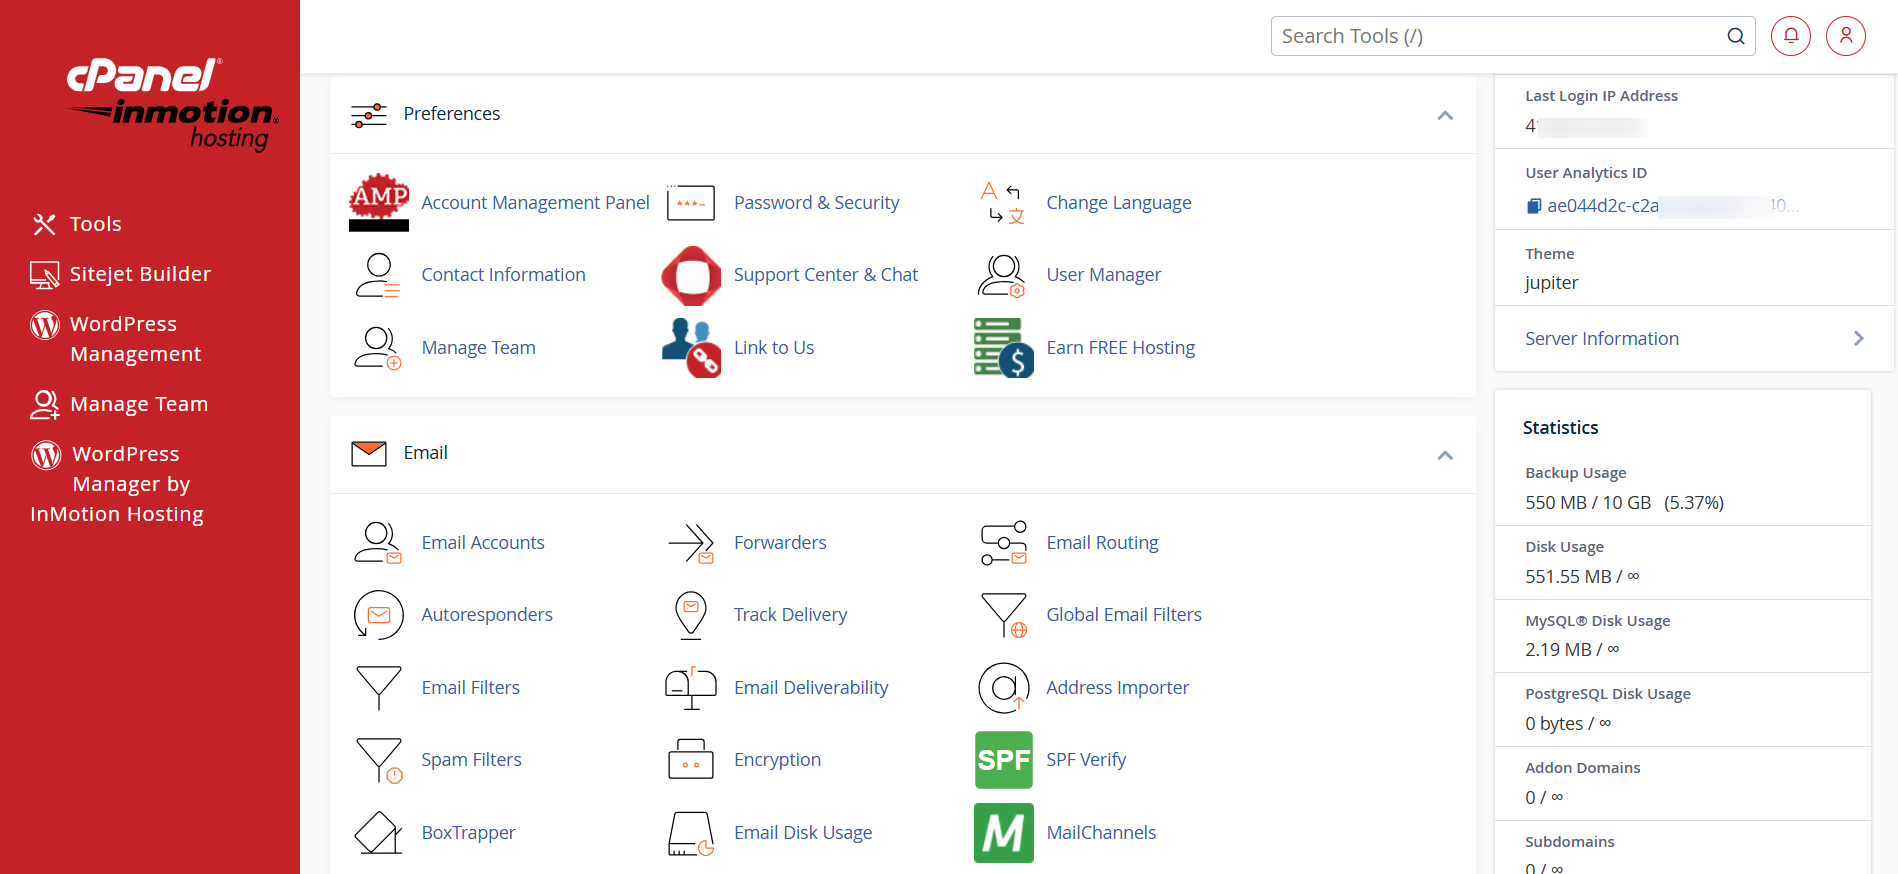Click the Support Center & Chat icon

[691, 275]
